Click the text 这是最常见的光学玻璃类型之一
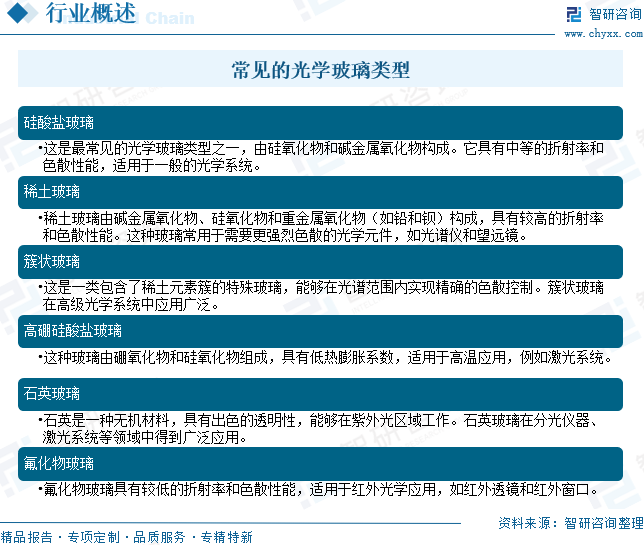Image resolution: width=644 pixels, height=545 pixels. (x=140, y=149)
